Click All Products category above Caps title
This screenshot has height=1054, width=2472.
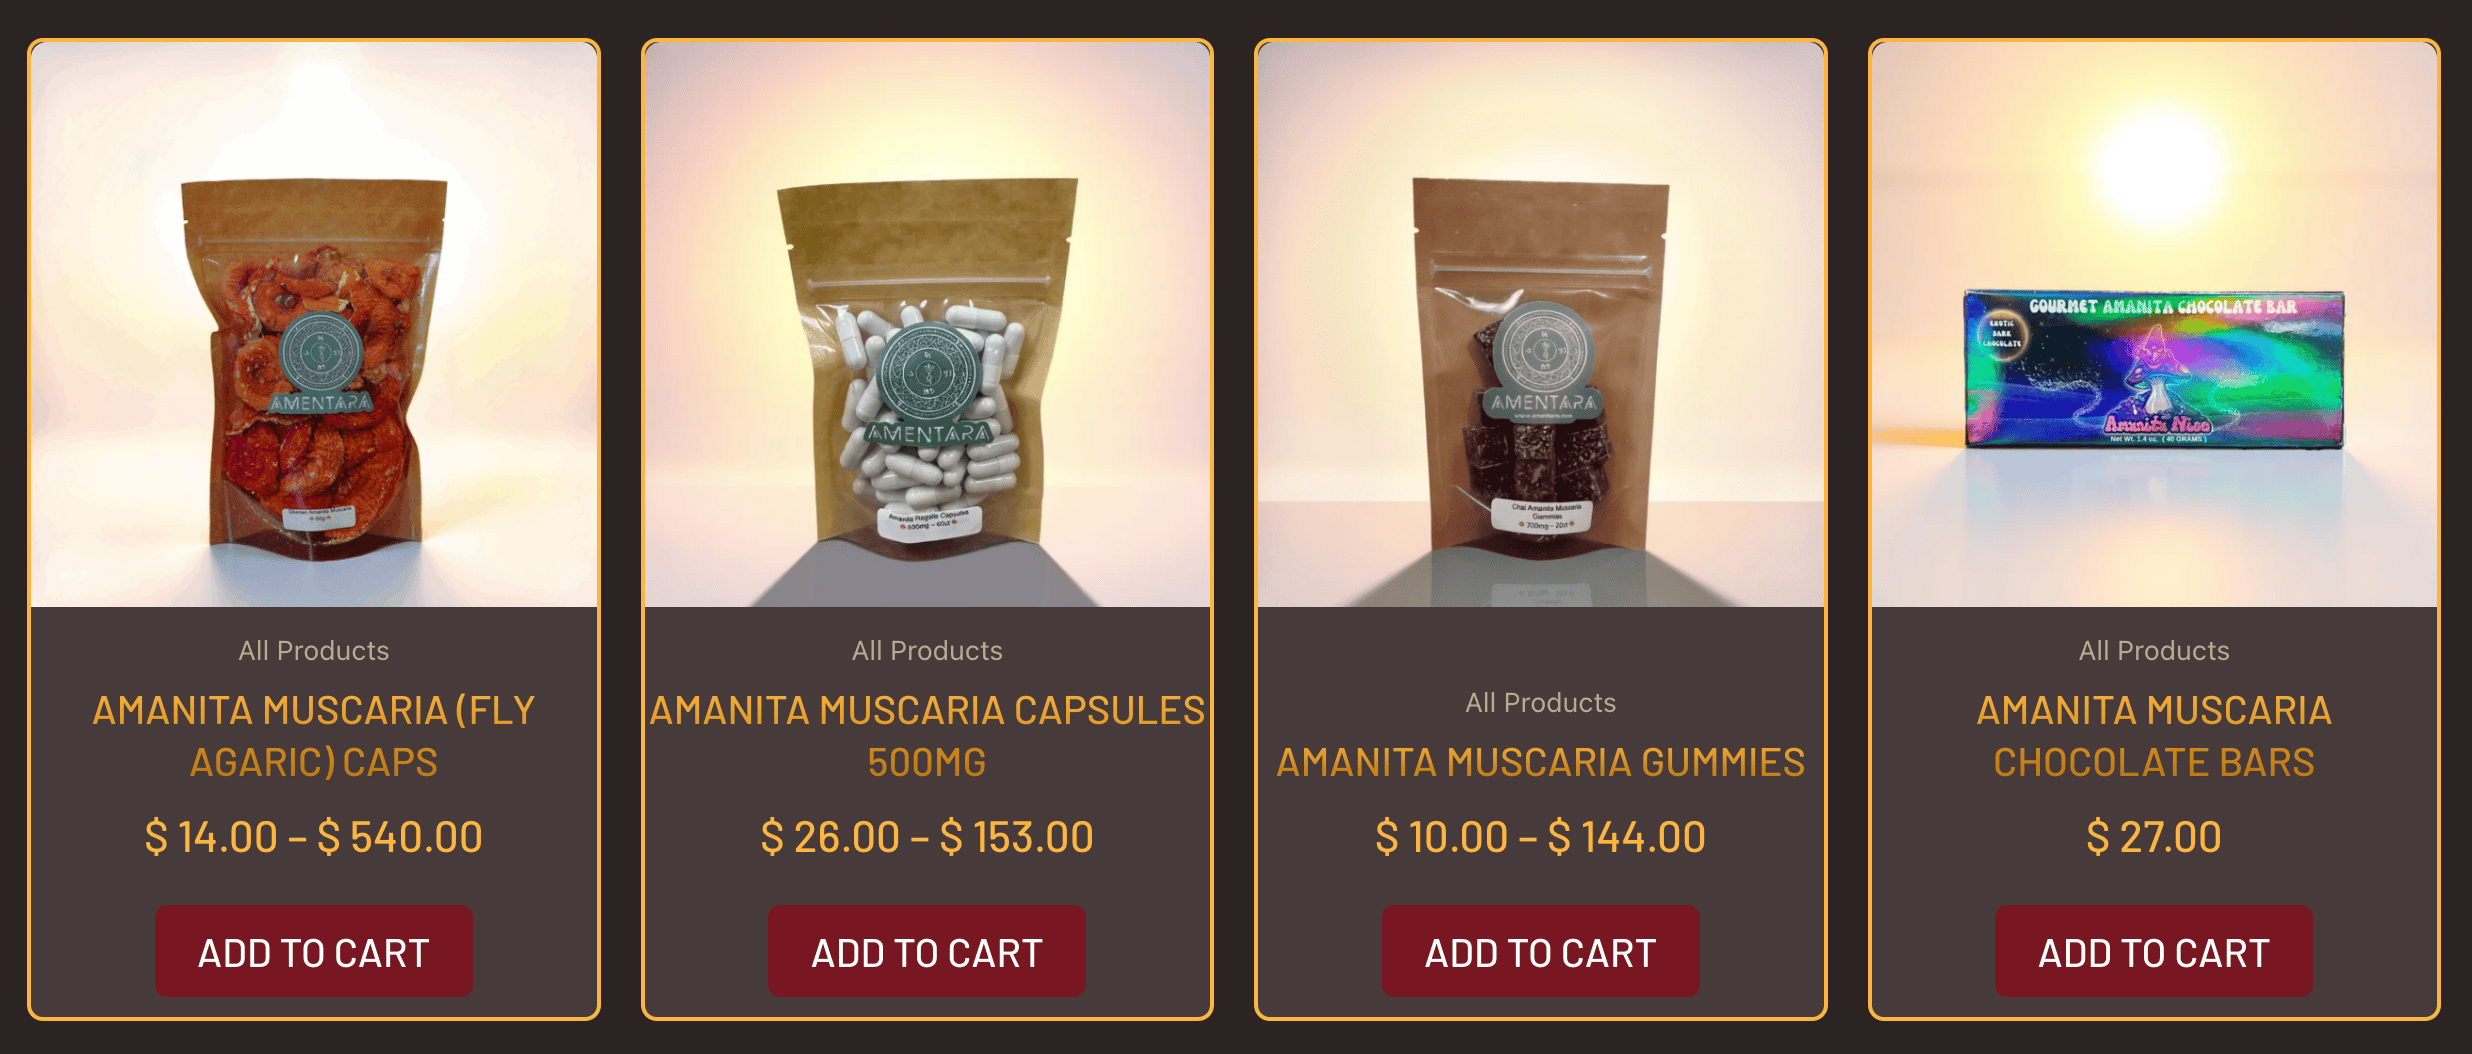pos(314,651)
